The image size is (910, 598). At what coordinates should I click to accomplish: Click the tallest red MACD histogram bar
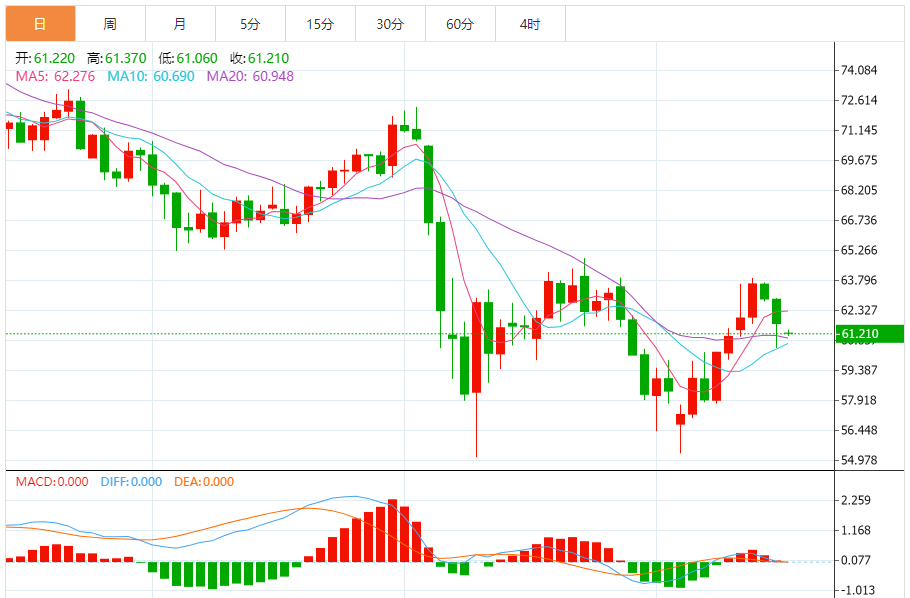(392, 530)
